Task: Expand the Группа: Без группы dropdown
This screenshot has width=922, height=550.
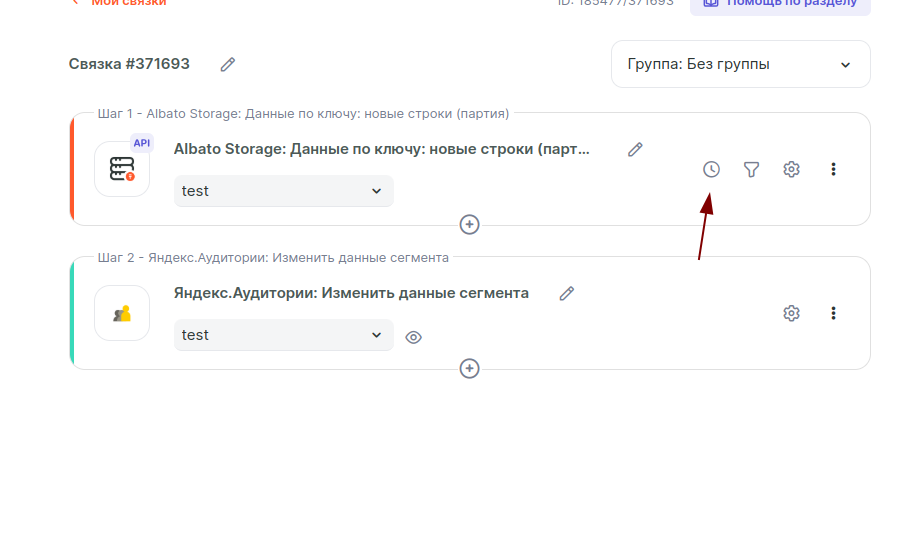Action: (x=740, y=64)
